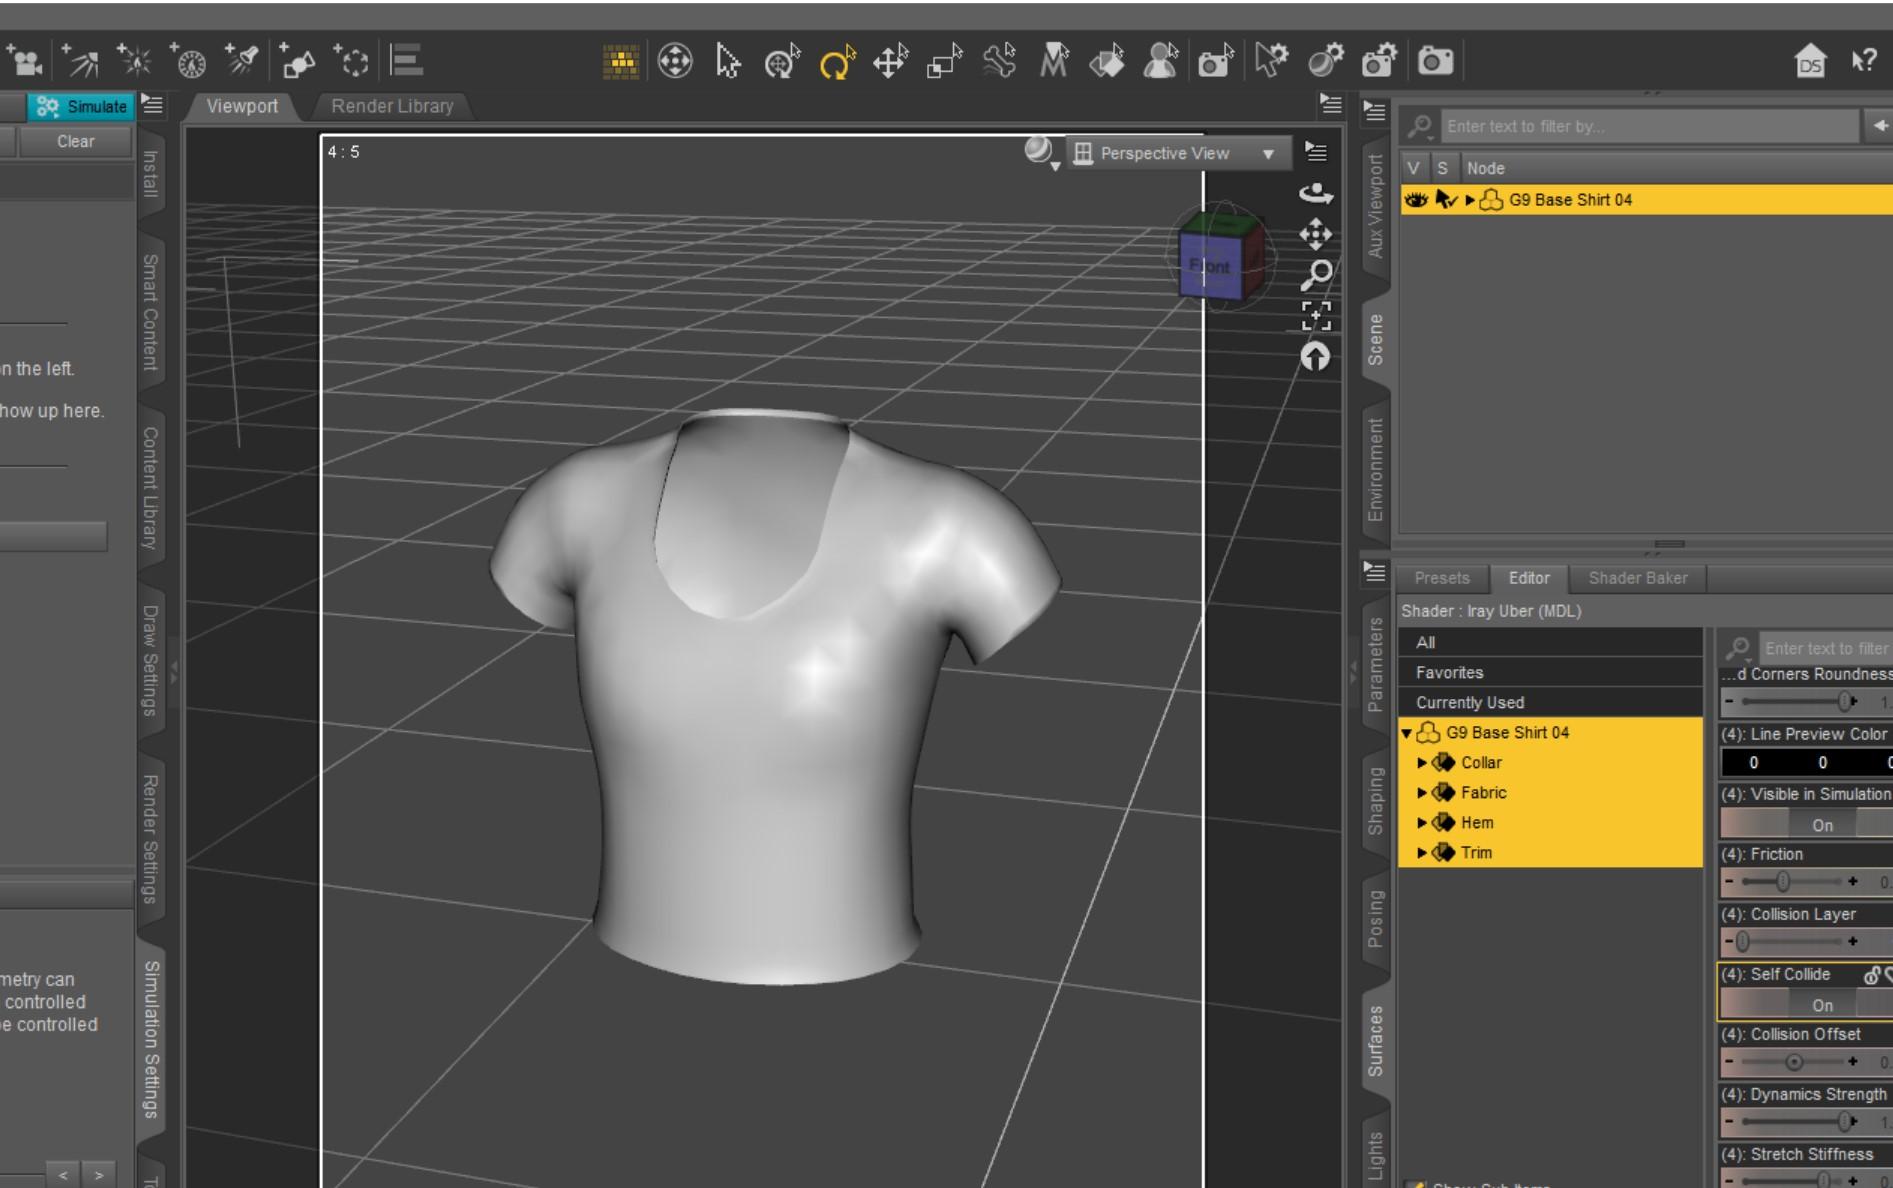
Task: Click the camera with gear icon
Action: coord(1380,62)
